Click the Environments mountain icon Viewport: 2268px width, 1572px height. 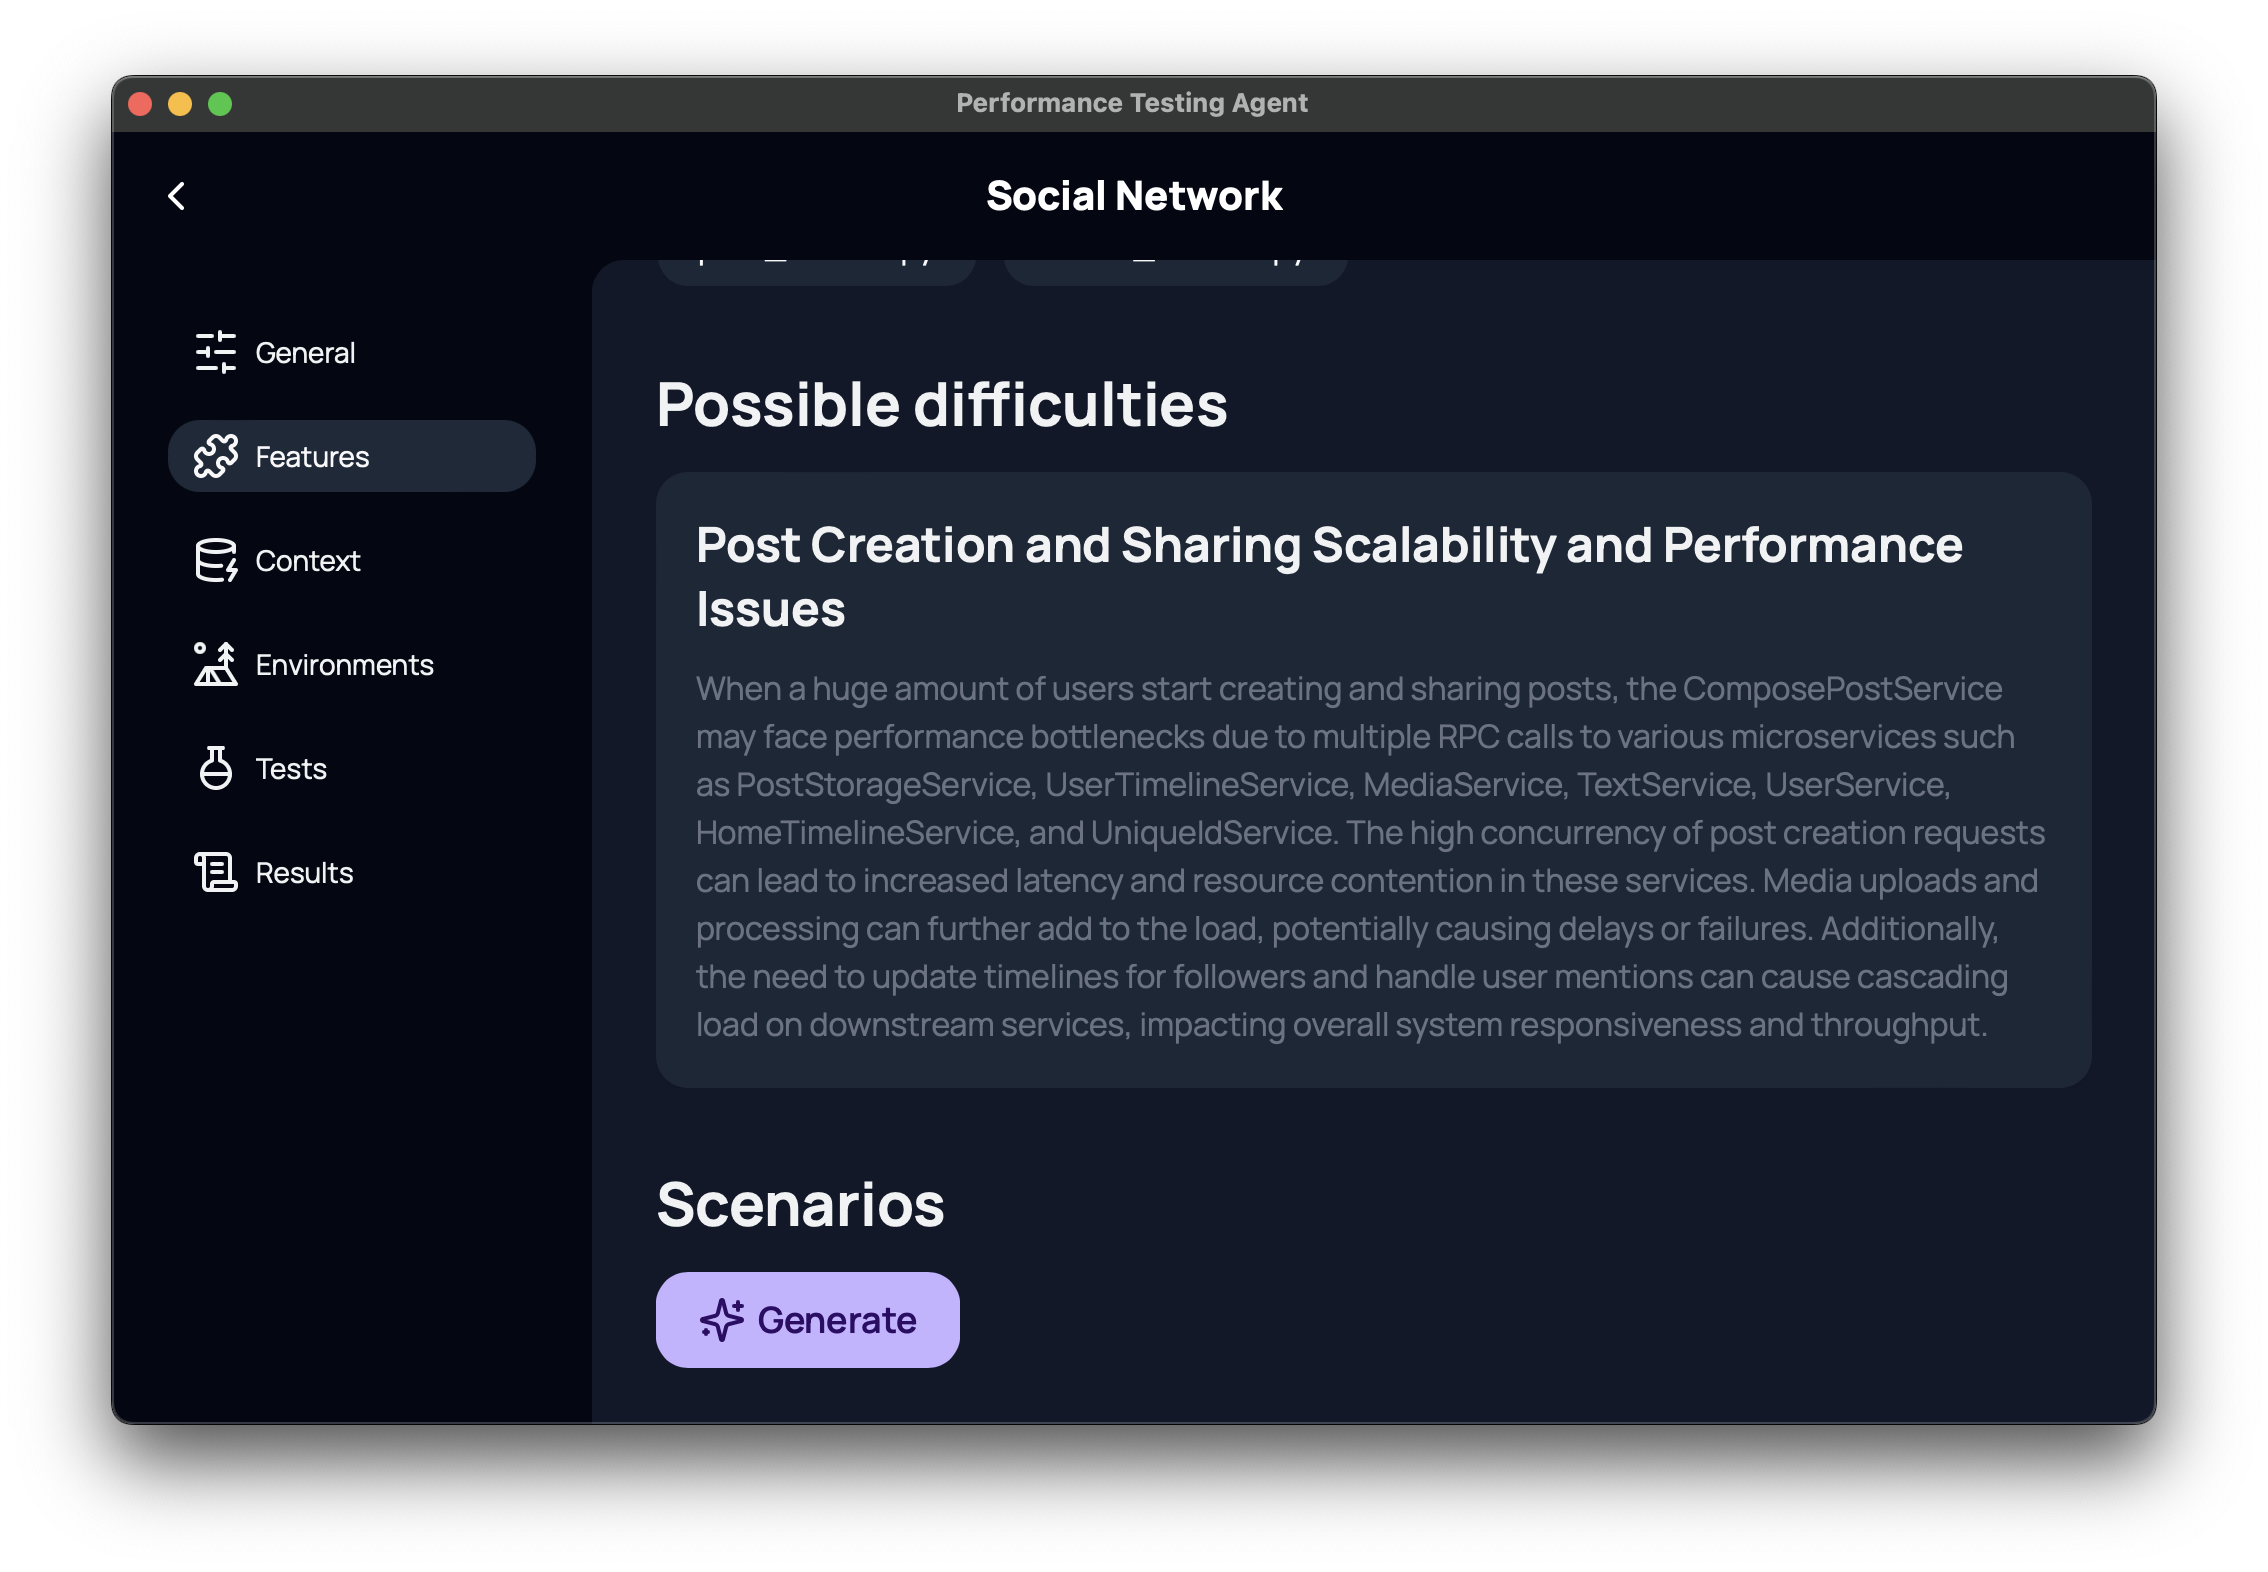216,664
